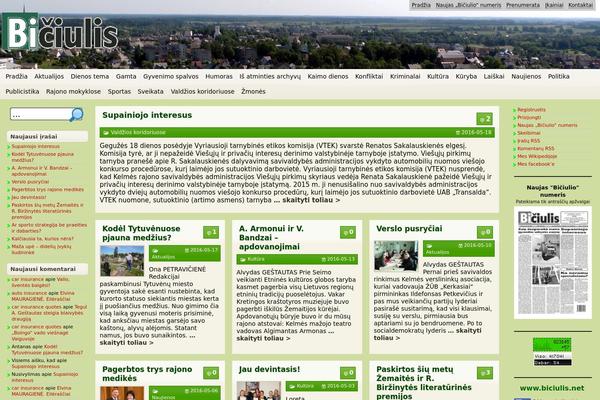Open the Žmonės category
The width and height of the screenshot is (600, 400).
point(253,91)
